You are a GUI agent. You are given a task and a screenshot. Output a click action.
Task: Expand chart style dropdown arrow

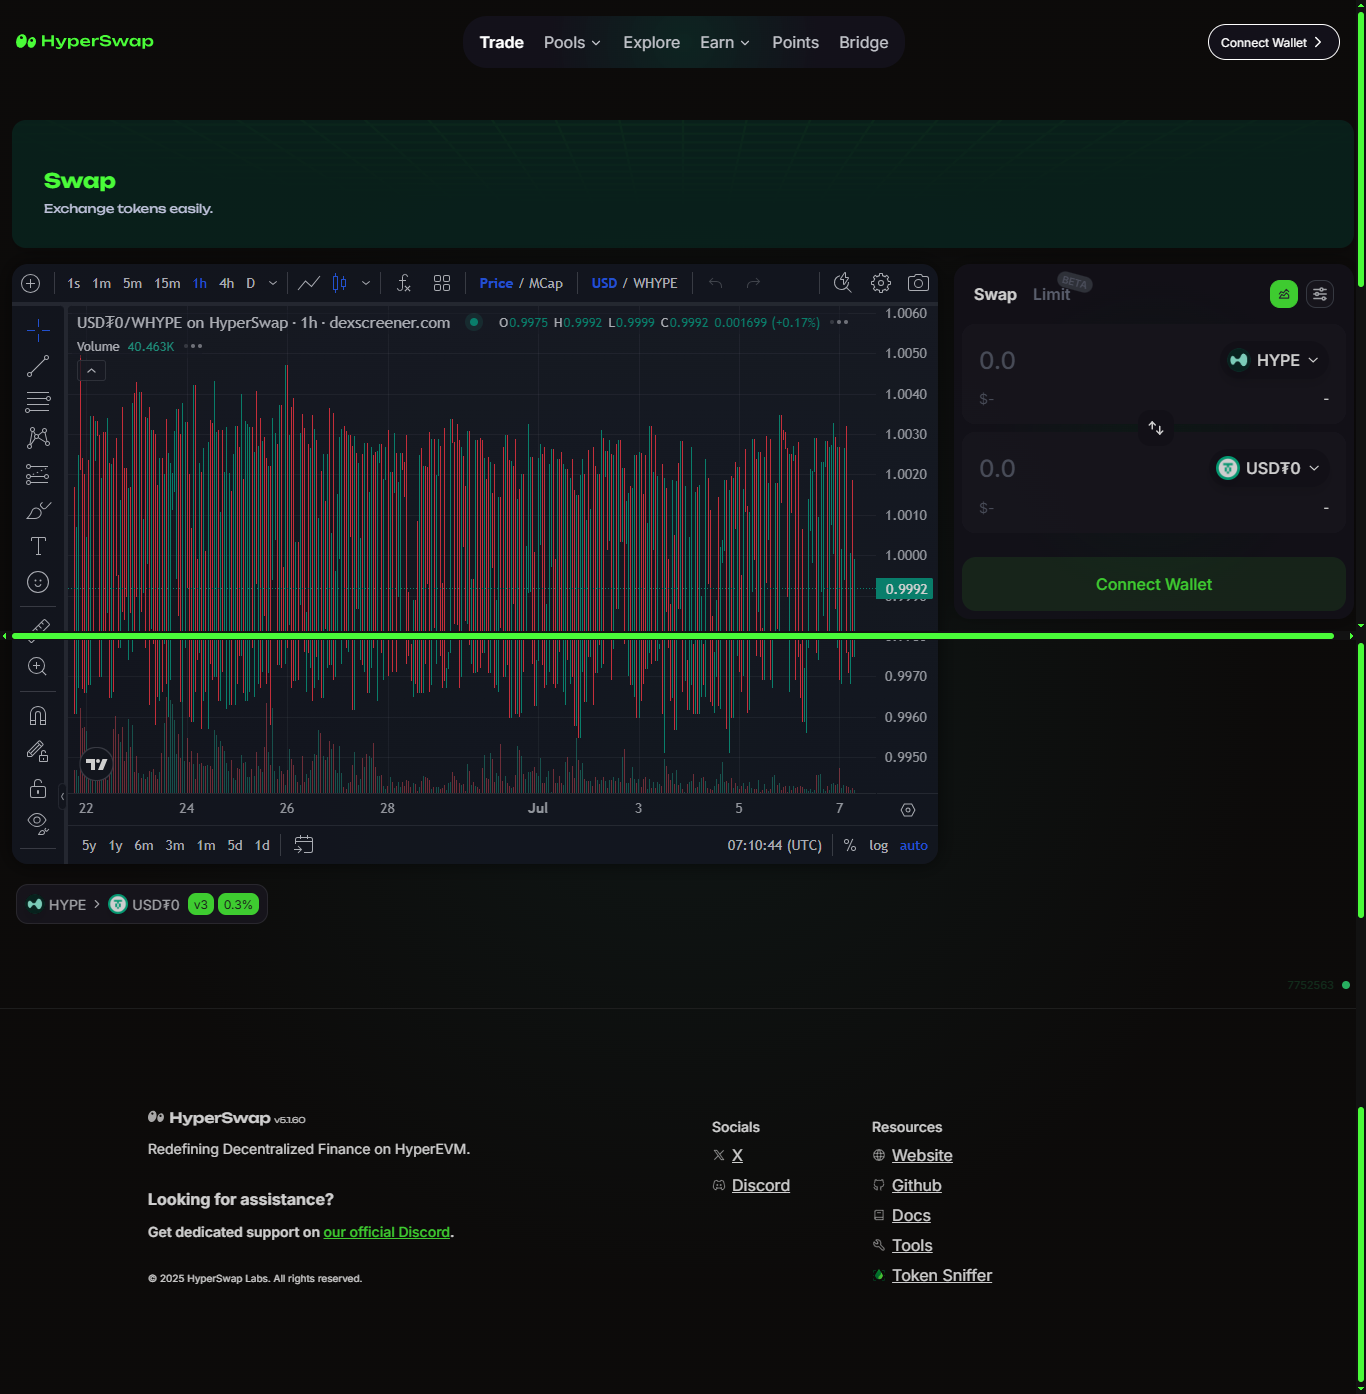[x=366, y=283]
